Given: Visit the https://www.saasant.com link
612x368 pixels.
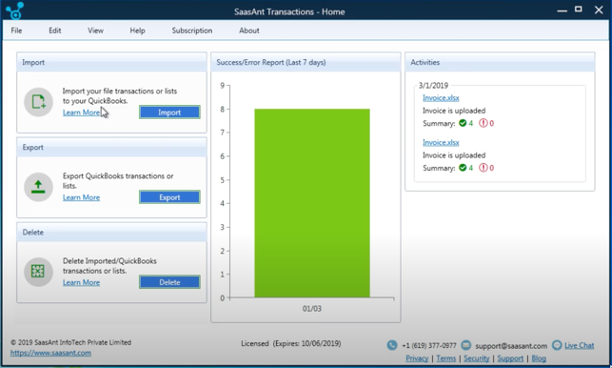Looking at the screenshot, I should pyautogui.click(x=51, y=353).
